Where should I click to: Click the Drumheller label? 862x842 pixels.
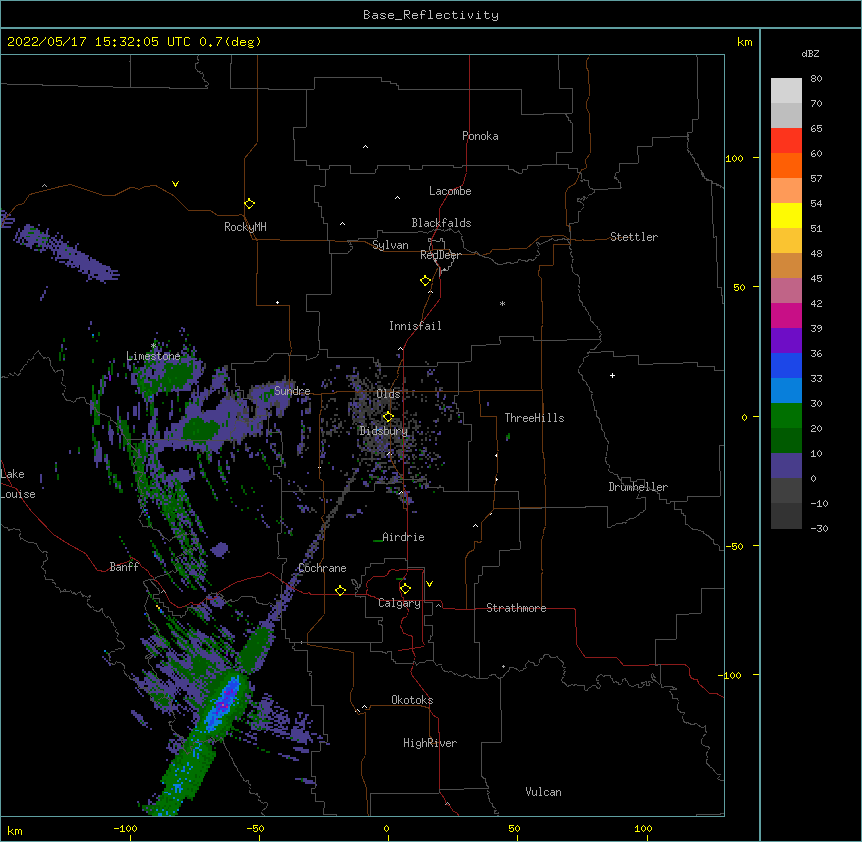[638, 487]
